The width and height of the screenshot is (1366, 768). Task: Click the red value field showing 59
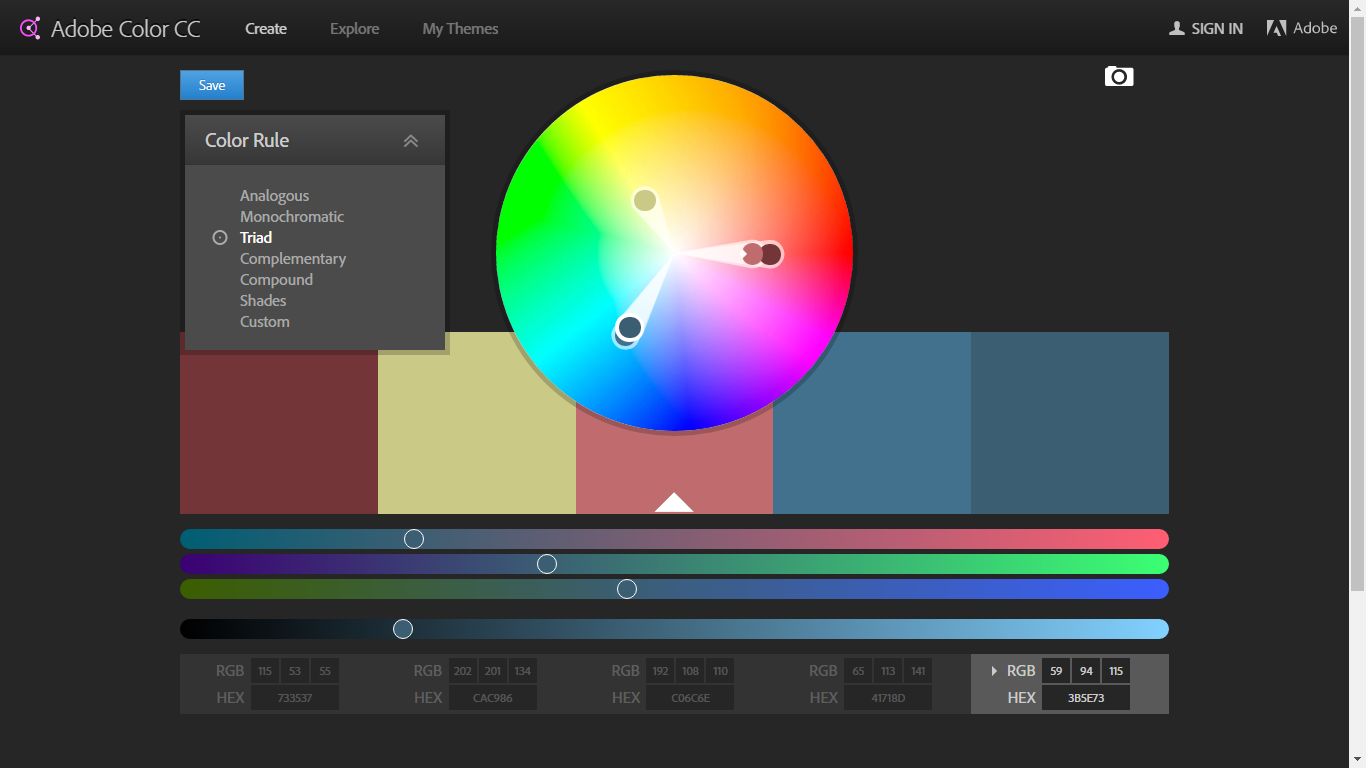pyautogui.click(x=1056, y=671)
